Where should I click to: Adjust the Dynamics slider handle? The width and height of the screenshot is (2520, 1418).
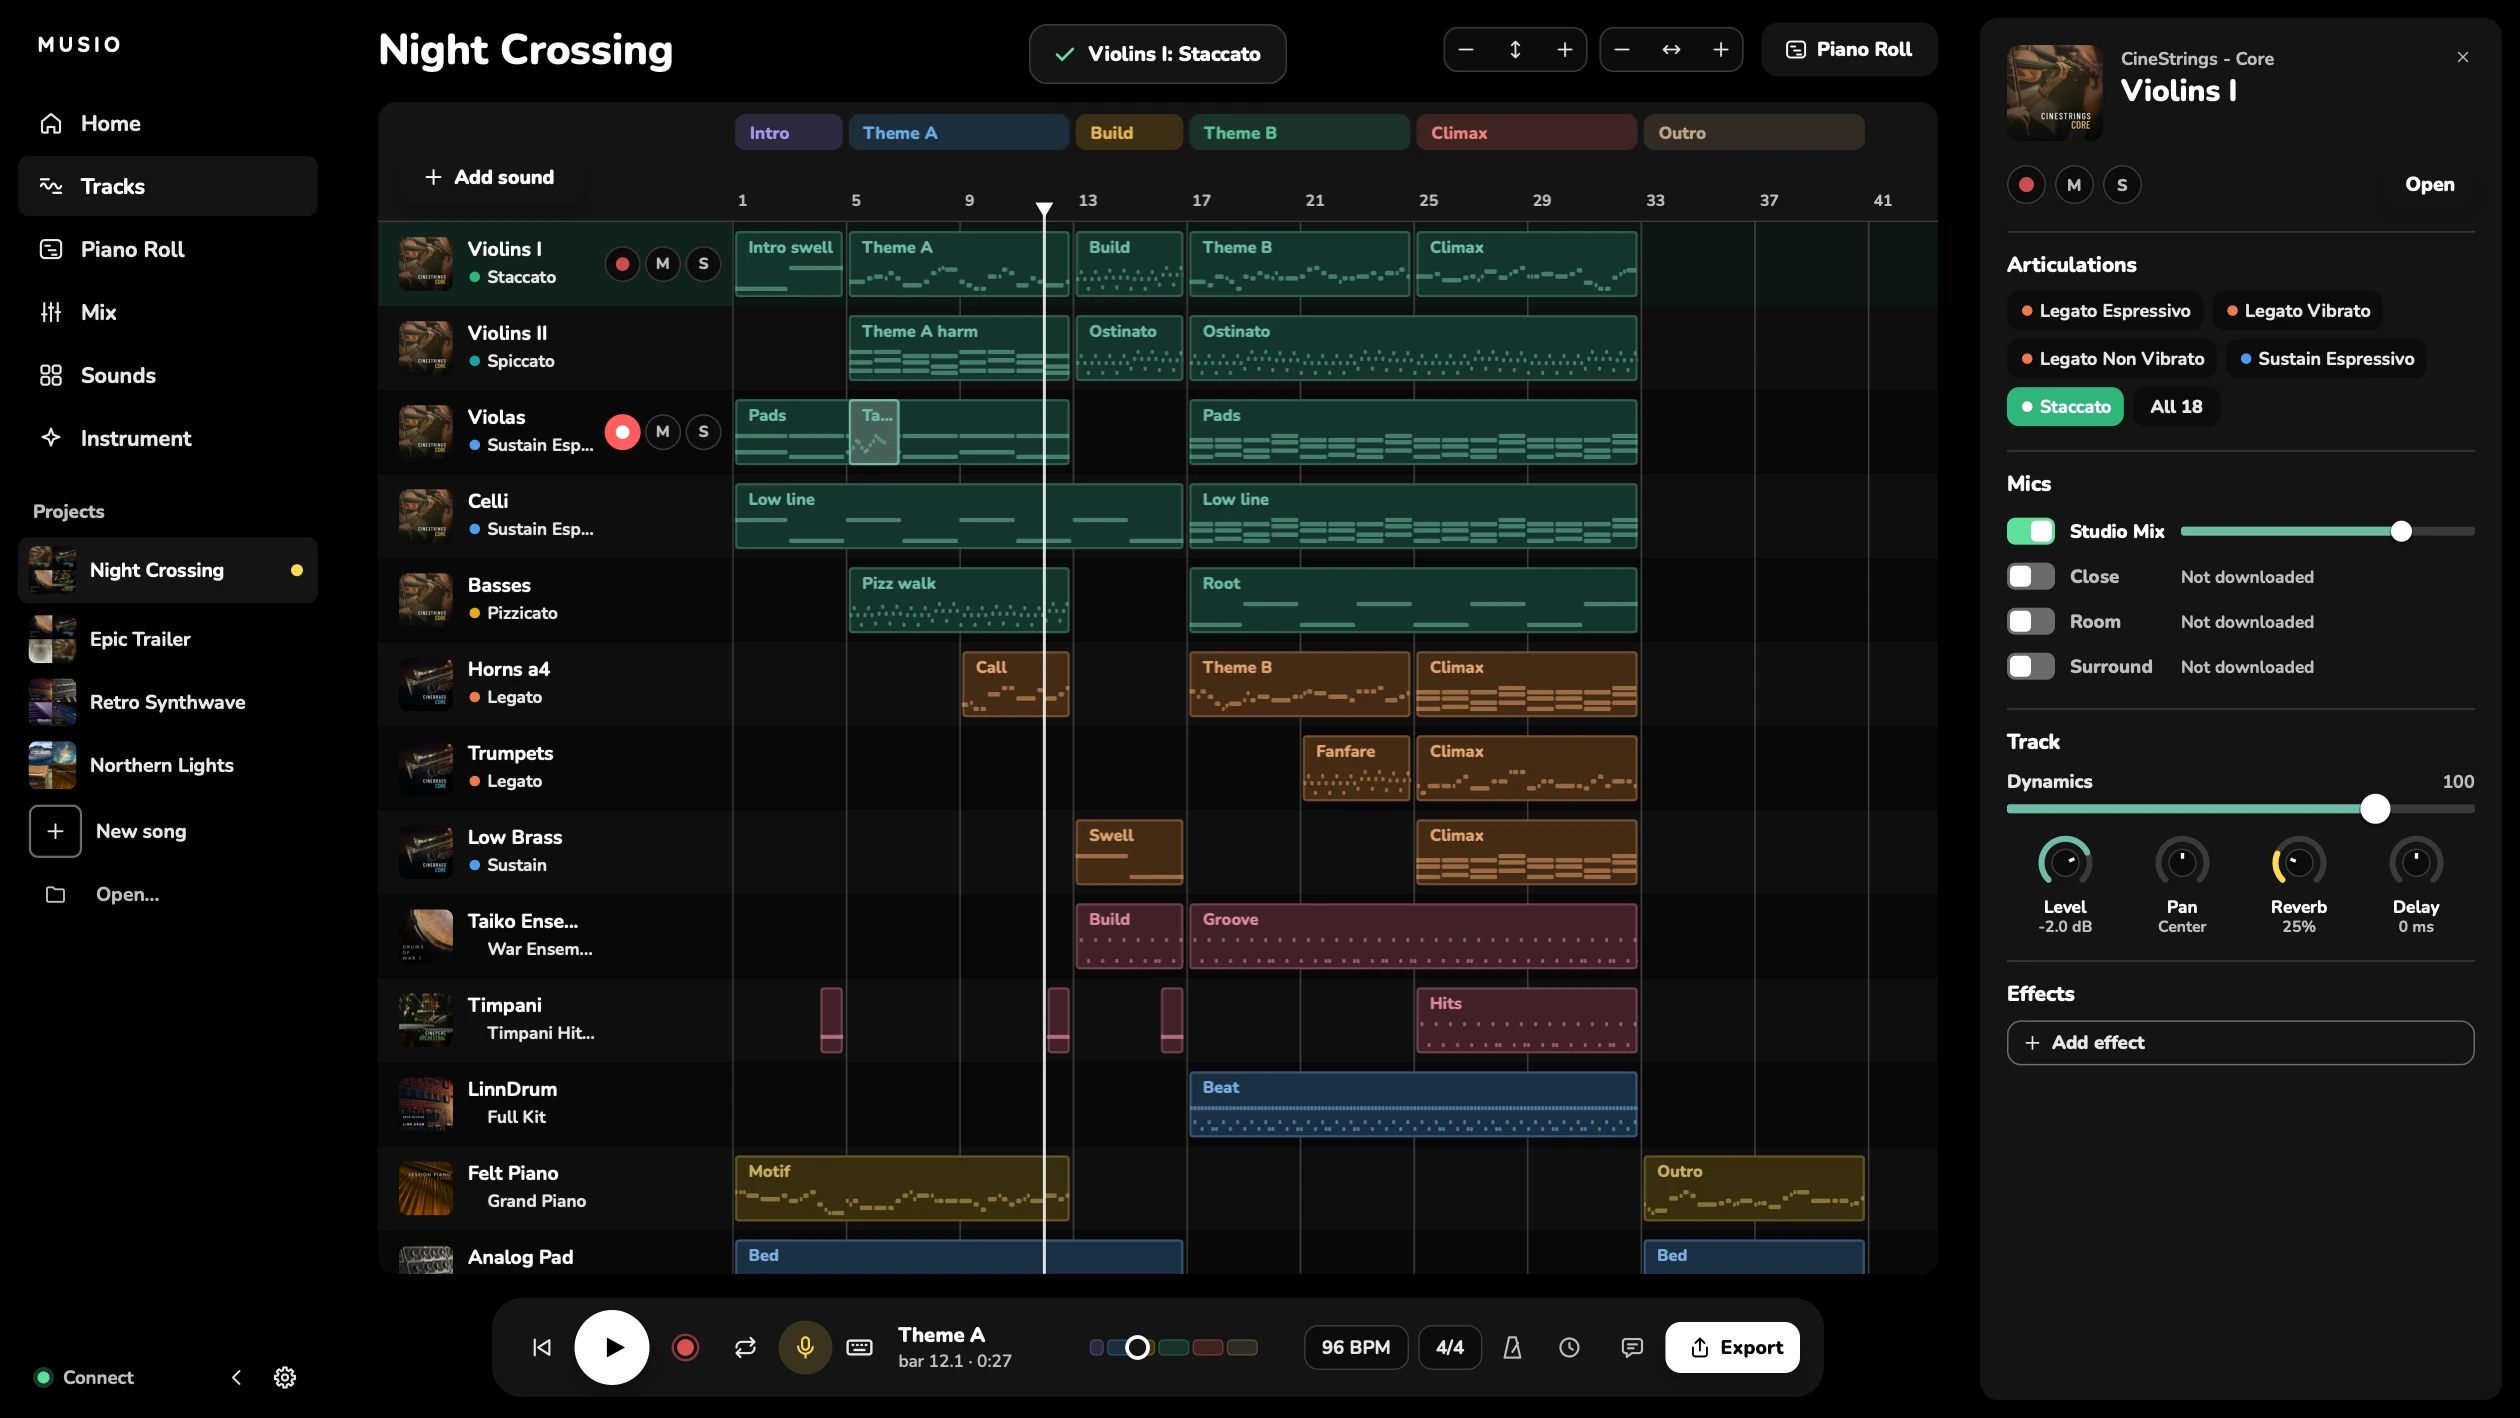2375,808
